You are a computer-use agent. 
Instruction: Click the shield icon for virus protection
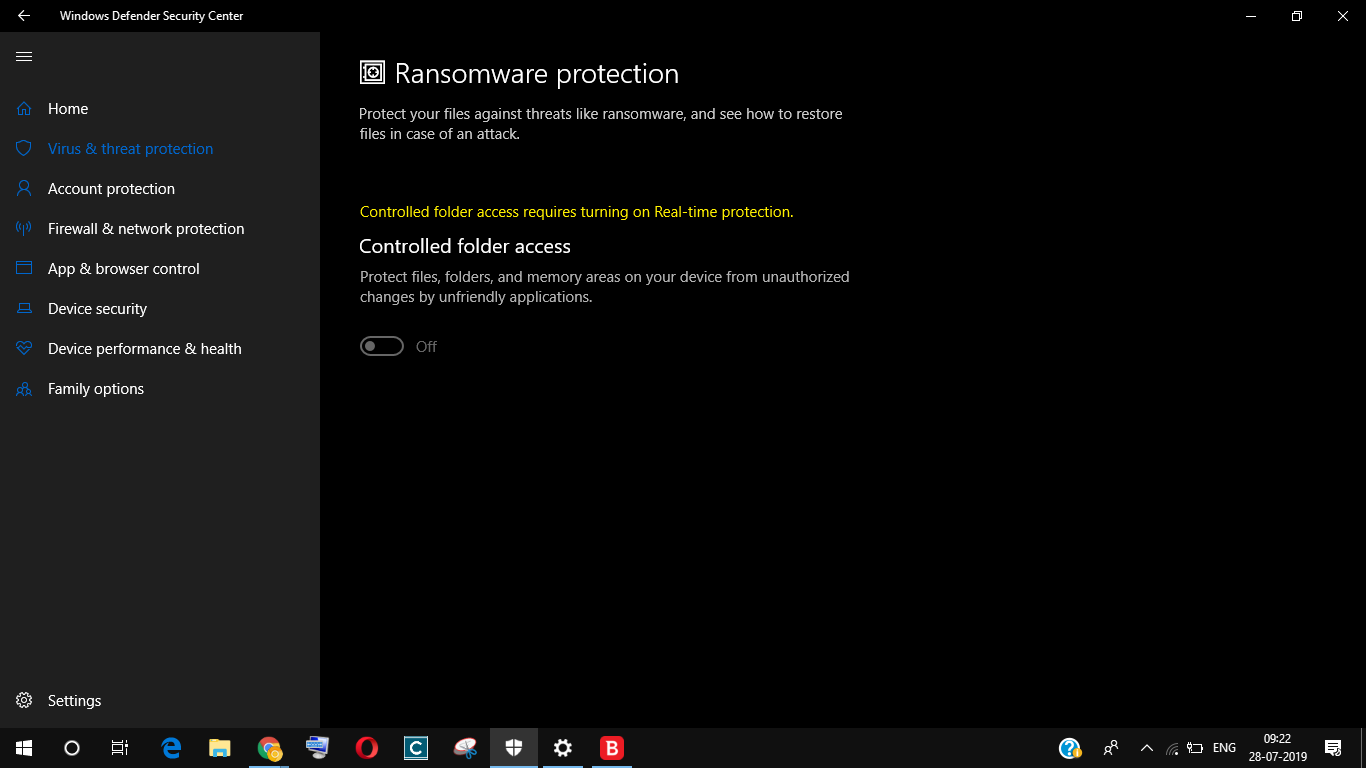(24, 148)
